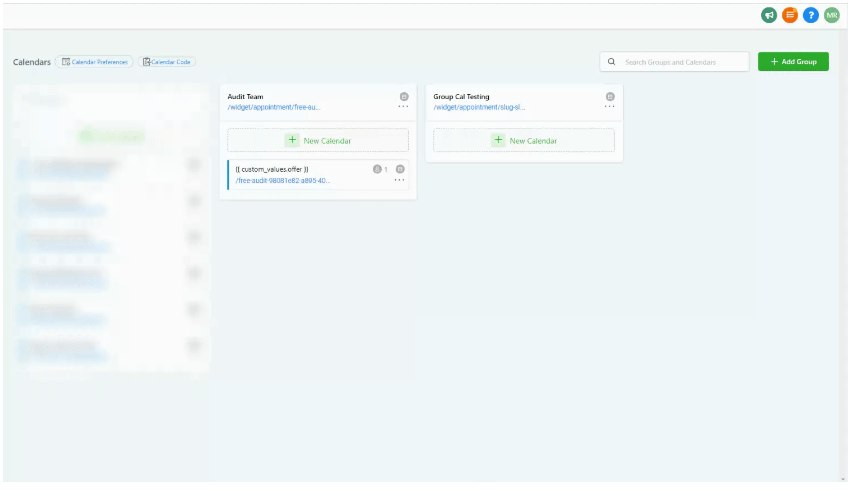The image size is (864, 498).
Task: Expand three-dot menu on custom_values.offer calendar
Action: pos(399,180)
